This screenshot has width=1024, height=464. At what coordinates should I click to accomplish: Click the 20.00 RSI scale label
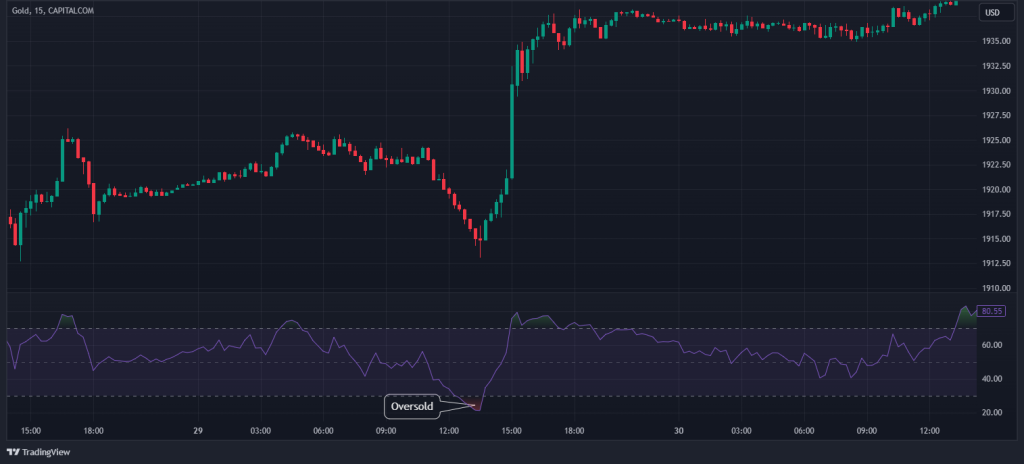(x=992, y=412)
